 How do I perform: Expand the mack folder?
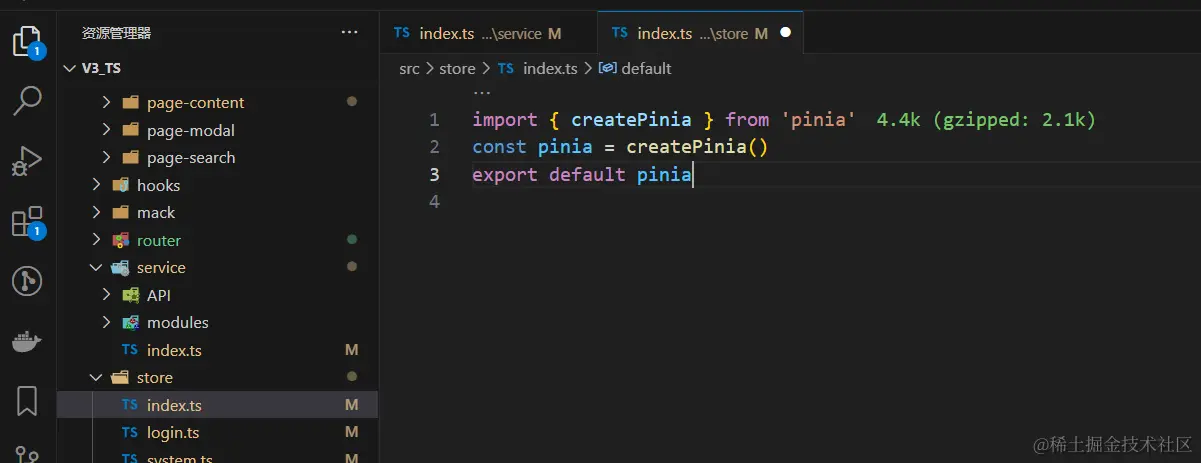click(96, 212)
